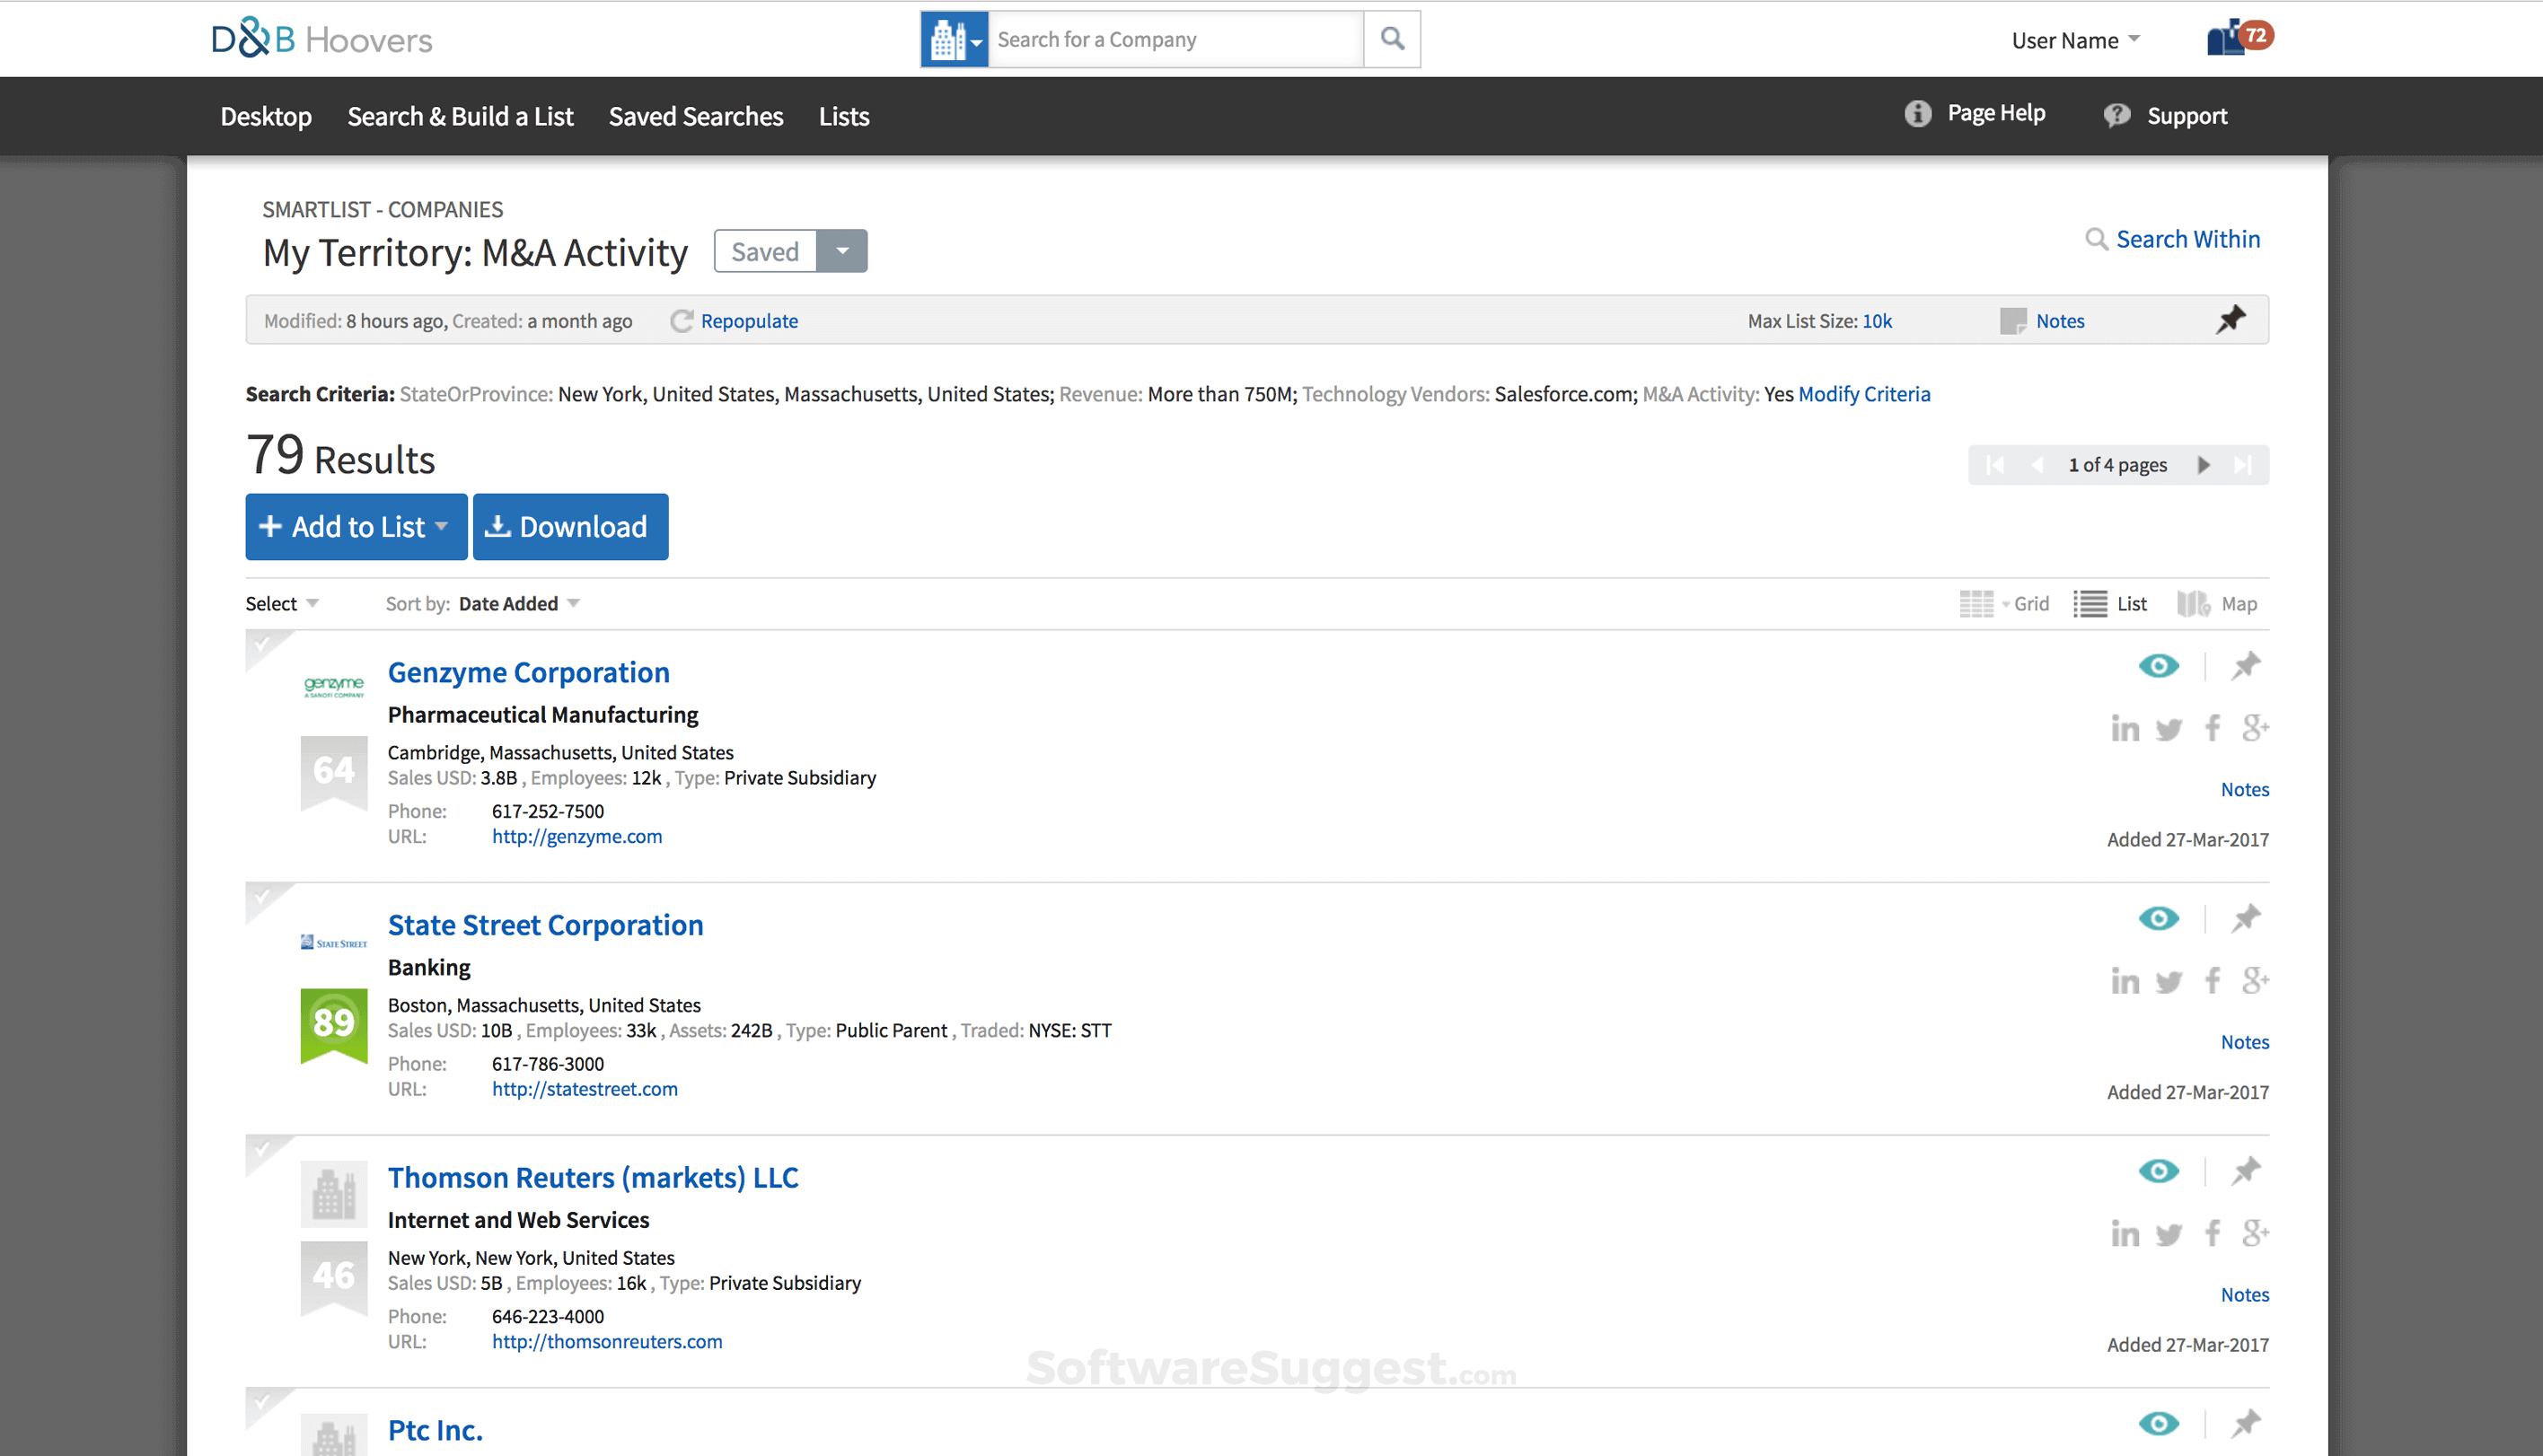This screenshot has width=2543, height=1456.
Task: Open Genzyme Facebook icon
Action: click(2212, 728)
